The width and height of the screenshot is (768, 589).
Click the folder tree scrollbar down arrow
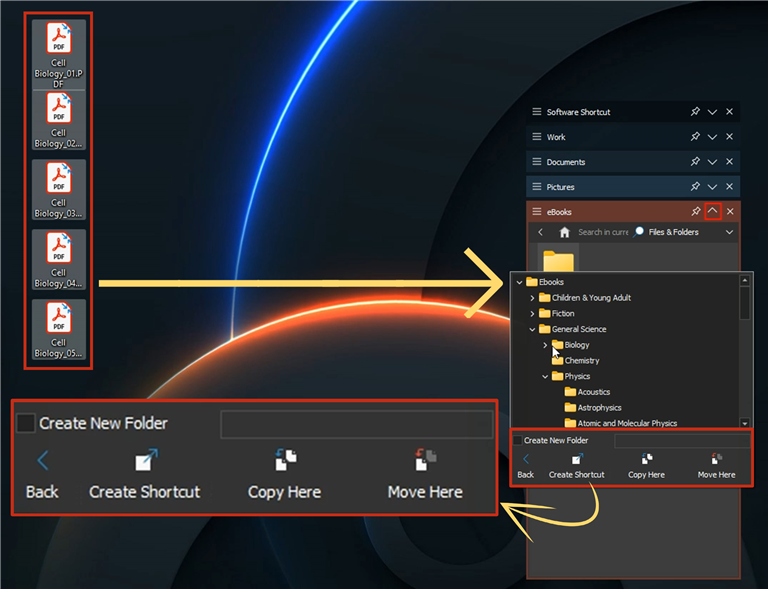(744, 423)
